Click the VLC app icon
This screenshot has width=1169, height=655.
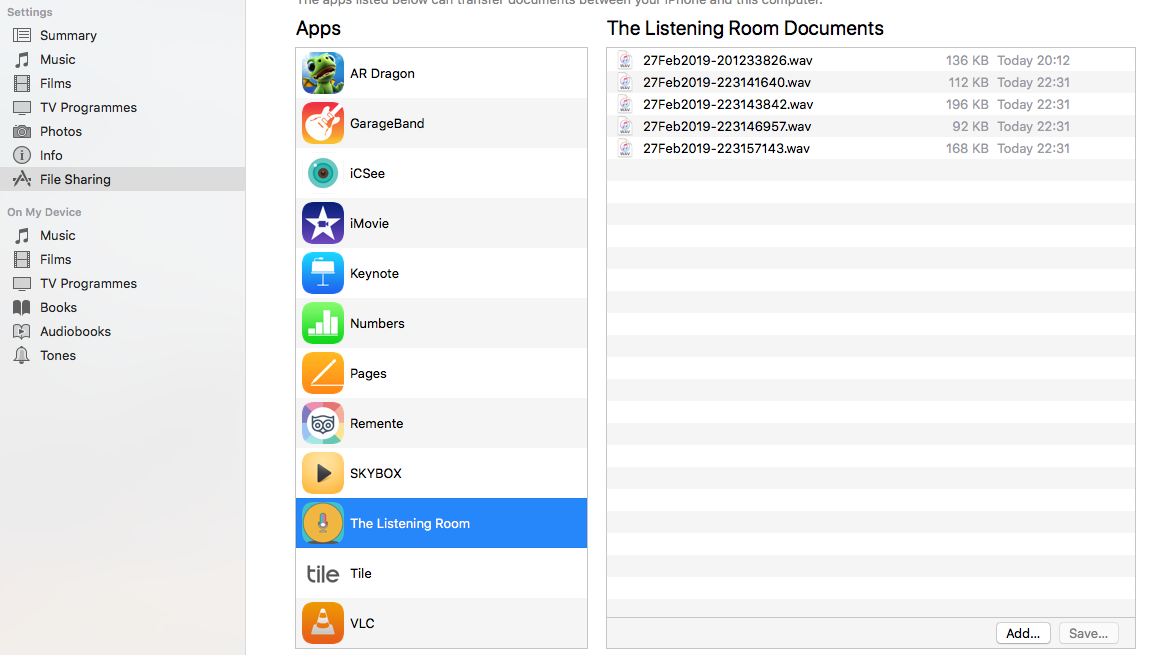(322, 623)
